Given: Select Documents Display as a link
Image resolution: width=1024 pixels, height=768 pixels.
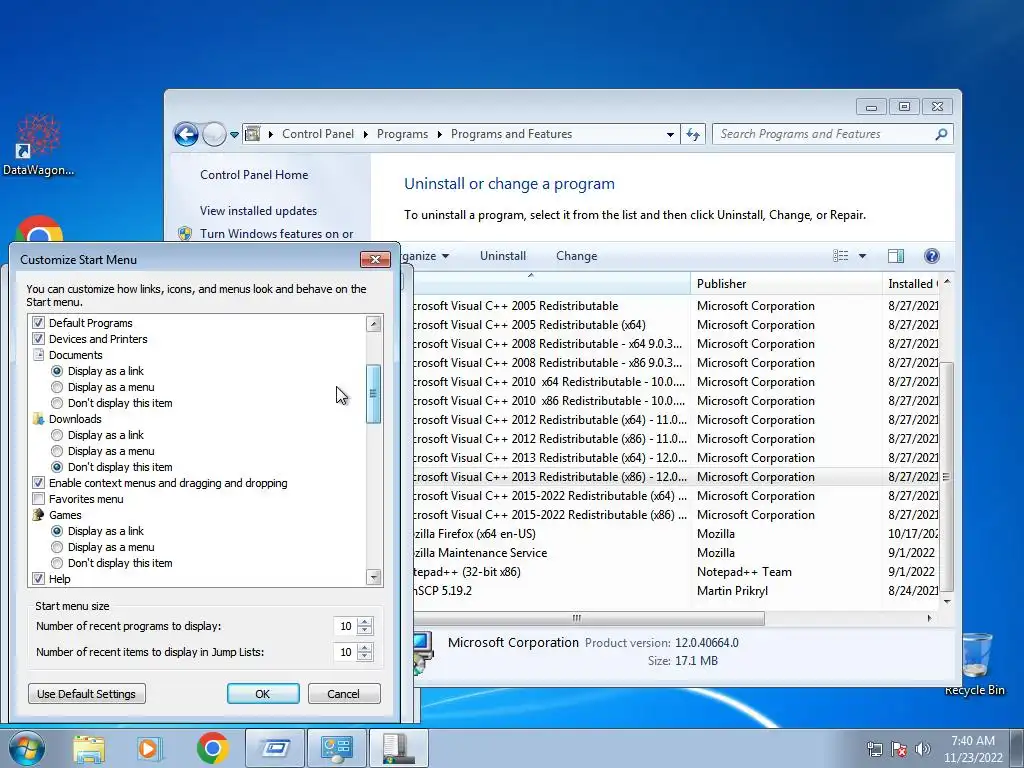Looking at the screenshot, I should (x=57, y=372).
